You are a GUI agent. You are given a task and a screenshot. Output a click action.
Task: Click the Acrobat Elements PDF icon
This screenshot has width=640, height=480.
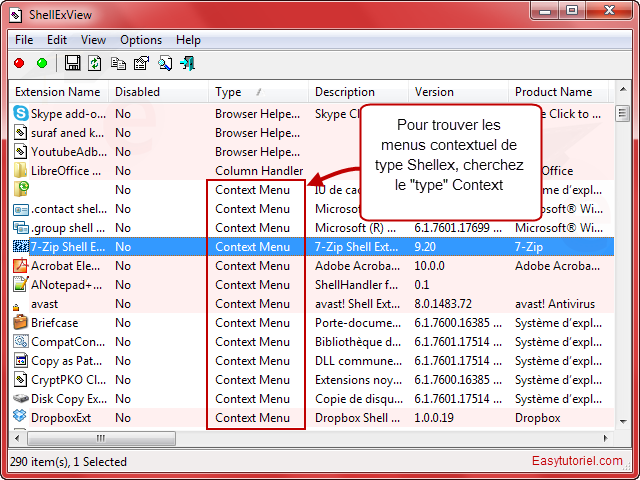[x=20, y=266]
